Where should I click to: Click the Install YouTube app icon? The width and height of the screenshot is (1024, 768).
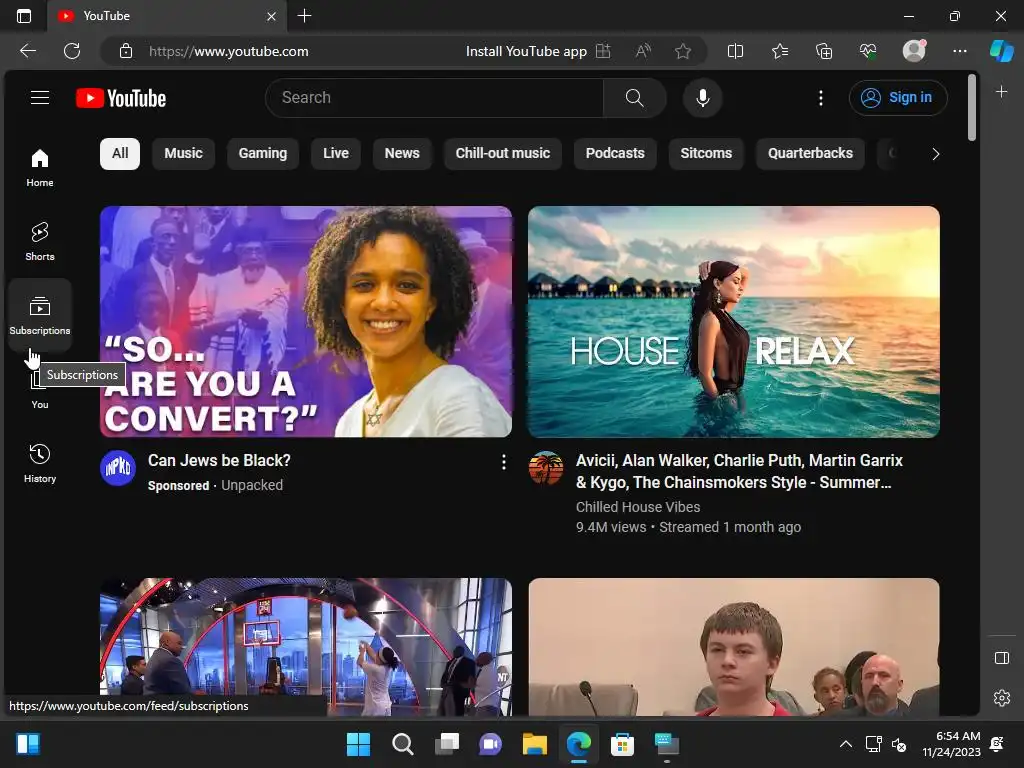[603, 51]
